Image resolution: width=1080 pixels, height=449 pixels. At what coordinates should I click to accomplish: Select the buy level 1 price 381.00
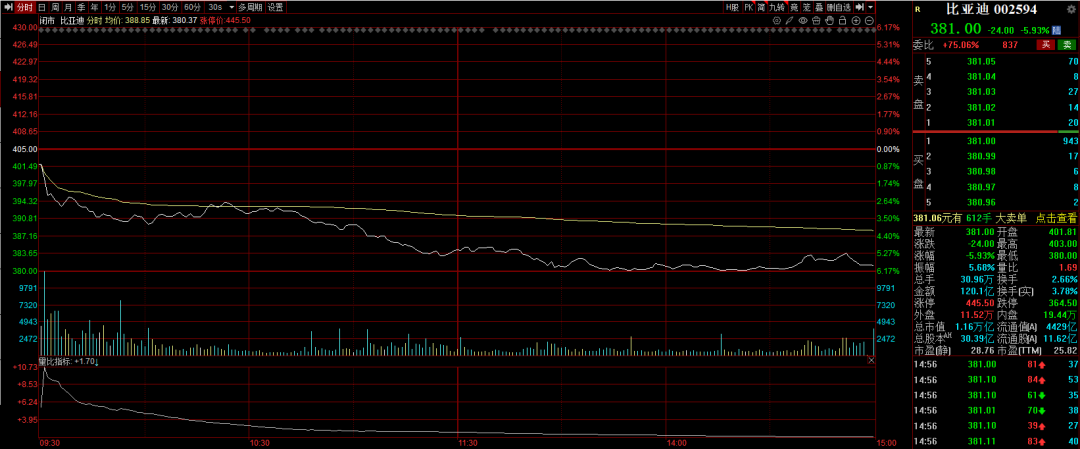click(x=982, y=140)
